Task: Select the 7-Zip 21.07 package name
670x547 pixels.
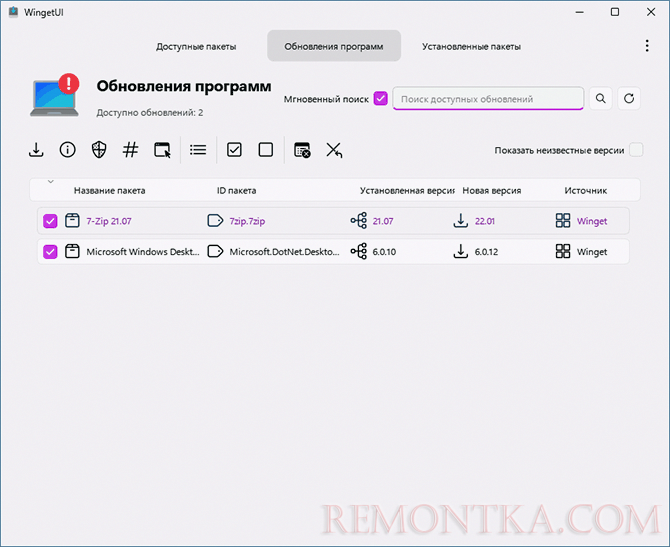Action: pos(109,221)
